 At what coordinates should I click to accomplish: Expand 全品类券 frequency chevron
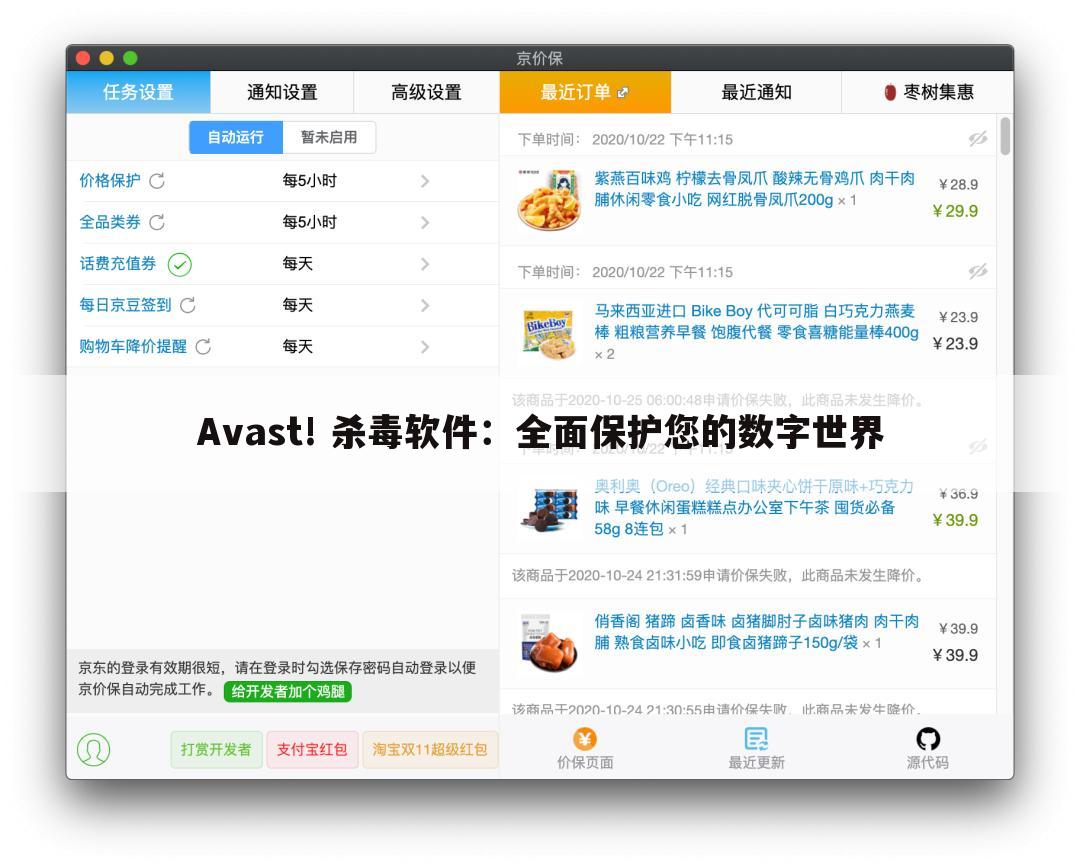tap(425, 222)
